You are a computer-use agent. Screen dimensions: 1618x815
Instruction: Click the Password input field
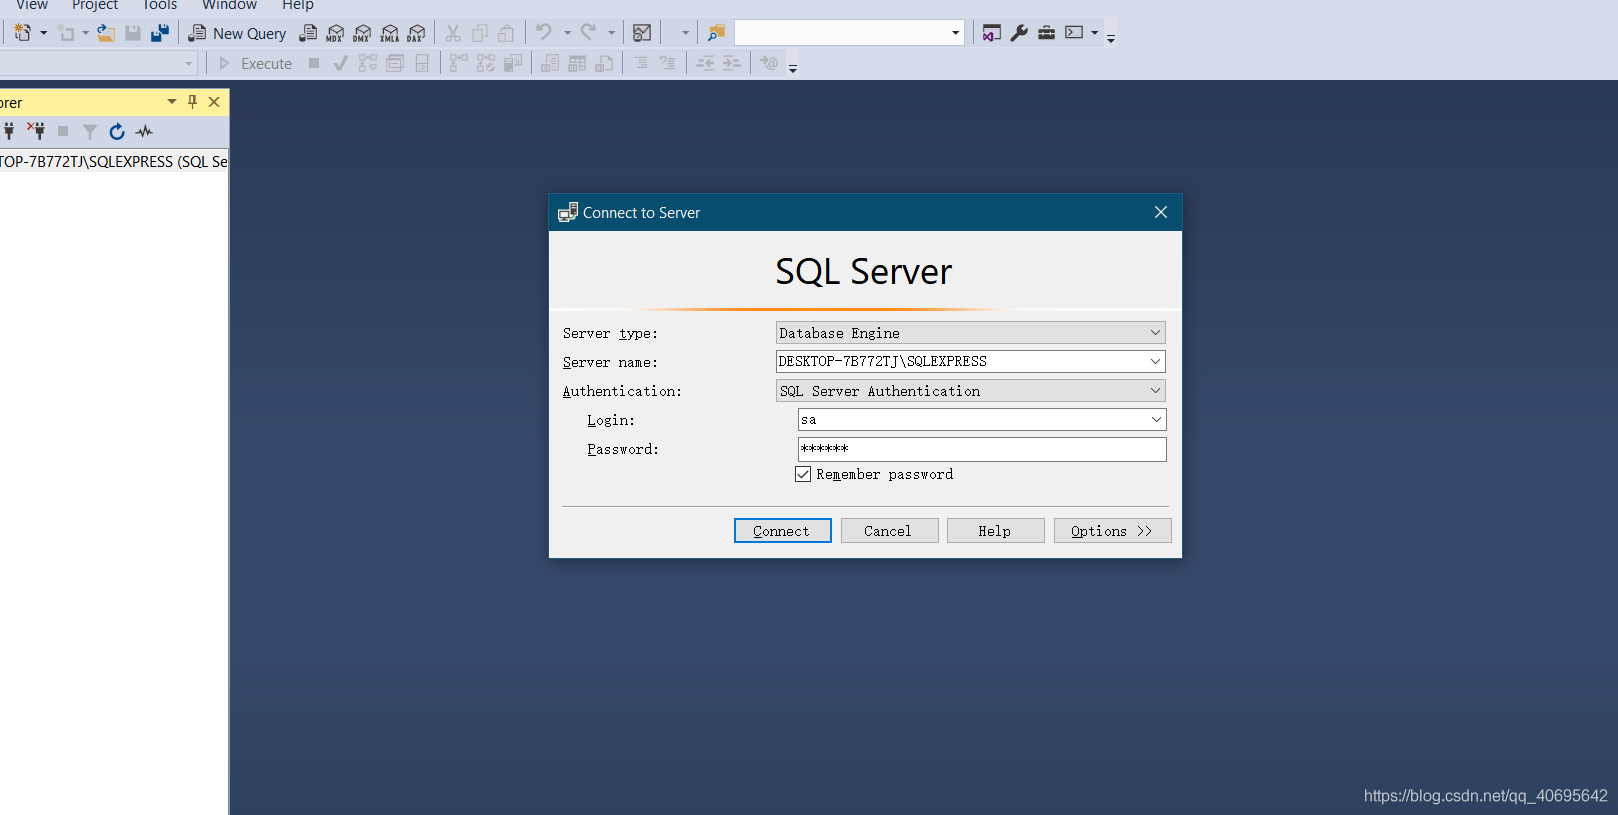(x=982, y=449)
